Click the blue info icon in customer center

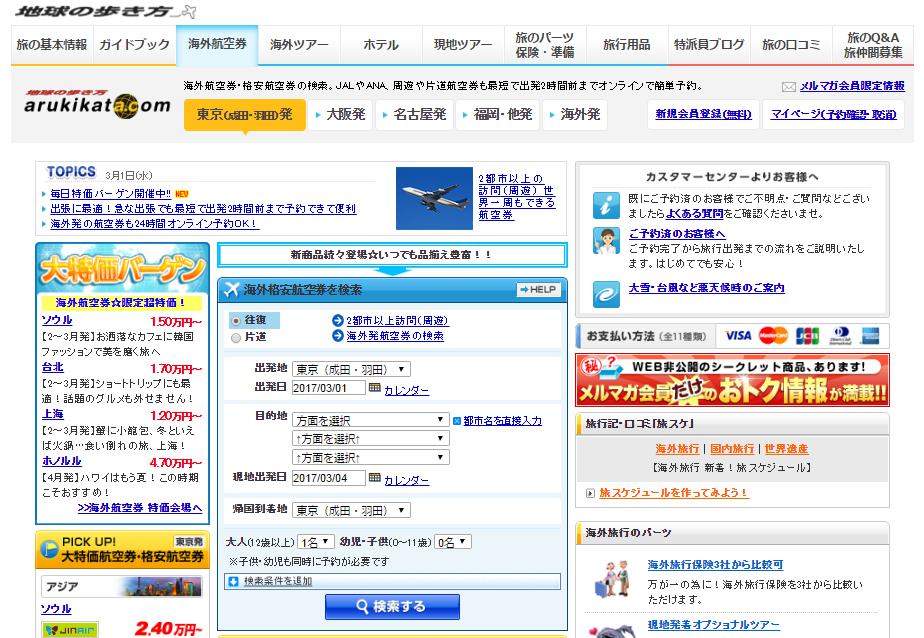click(606, 206)
